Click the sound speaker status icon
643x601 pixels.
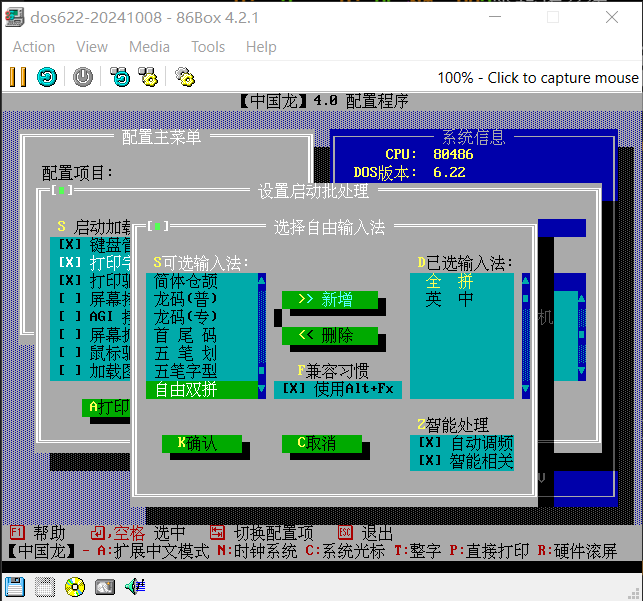[x=135, y=586]
